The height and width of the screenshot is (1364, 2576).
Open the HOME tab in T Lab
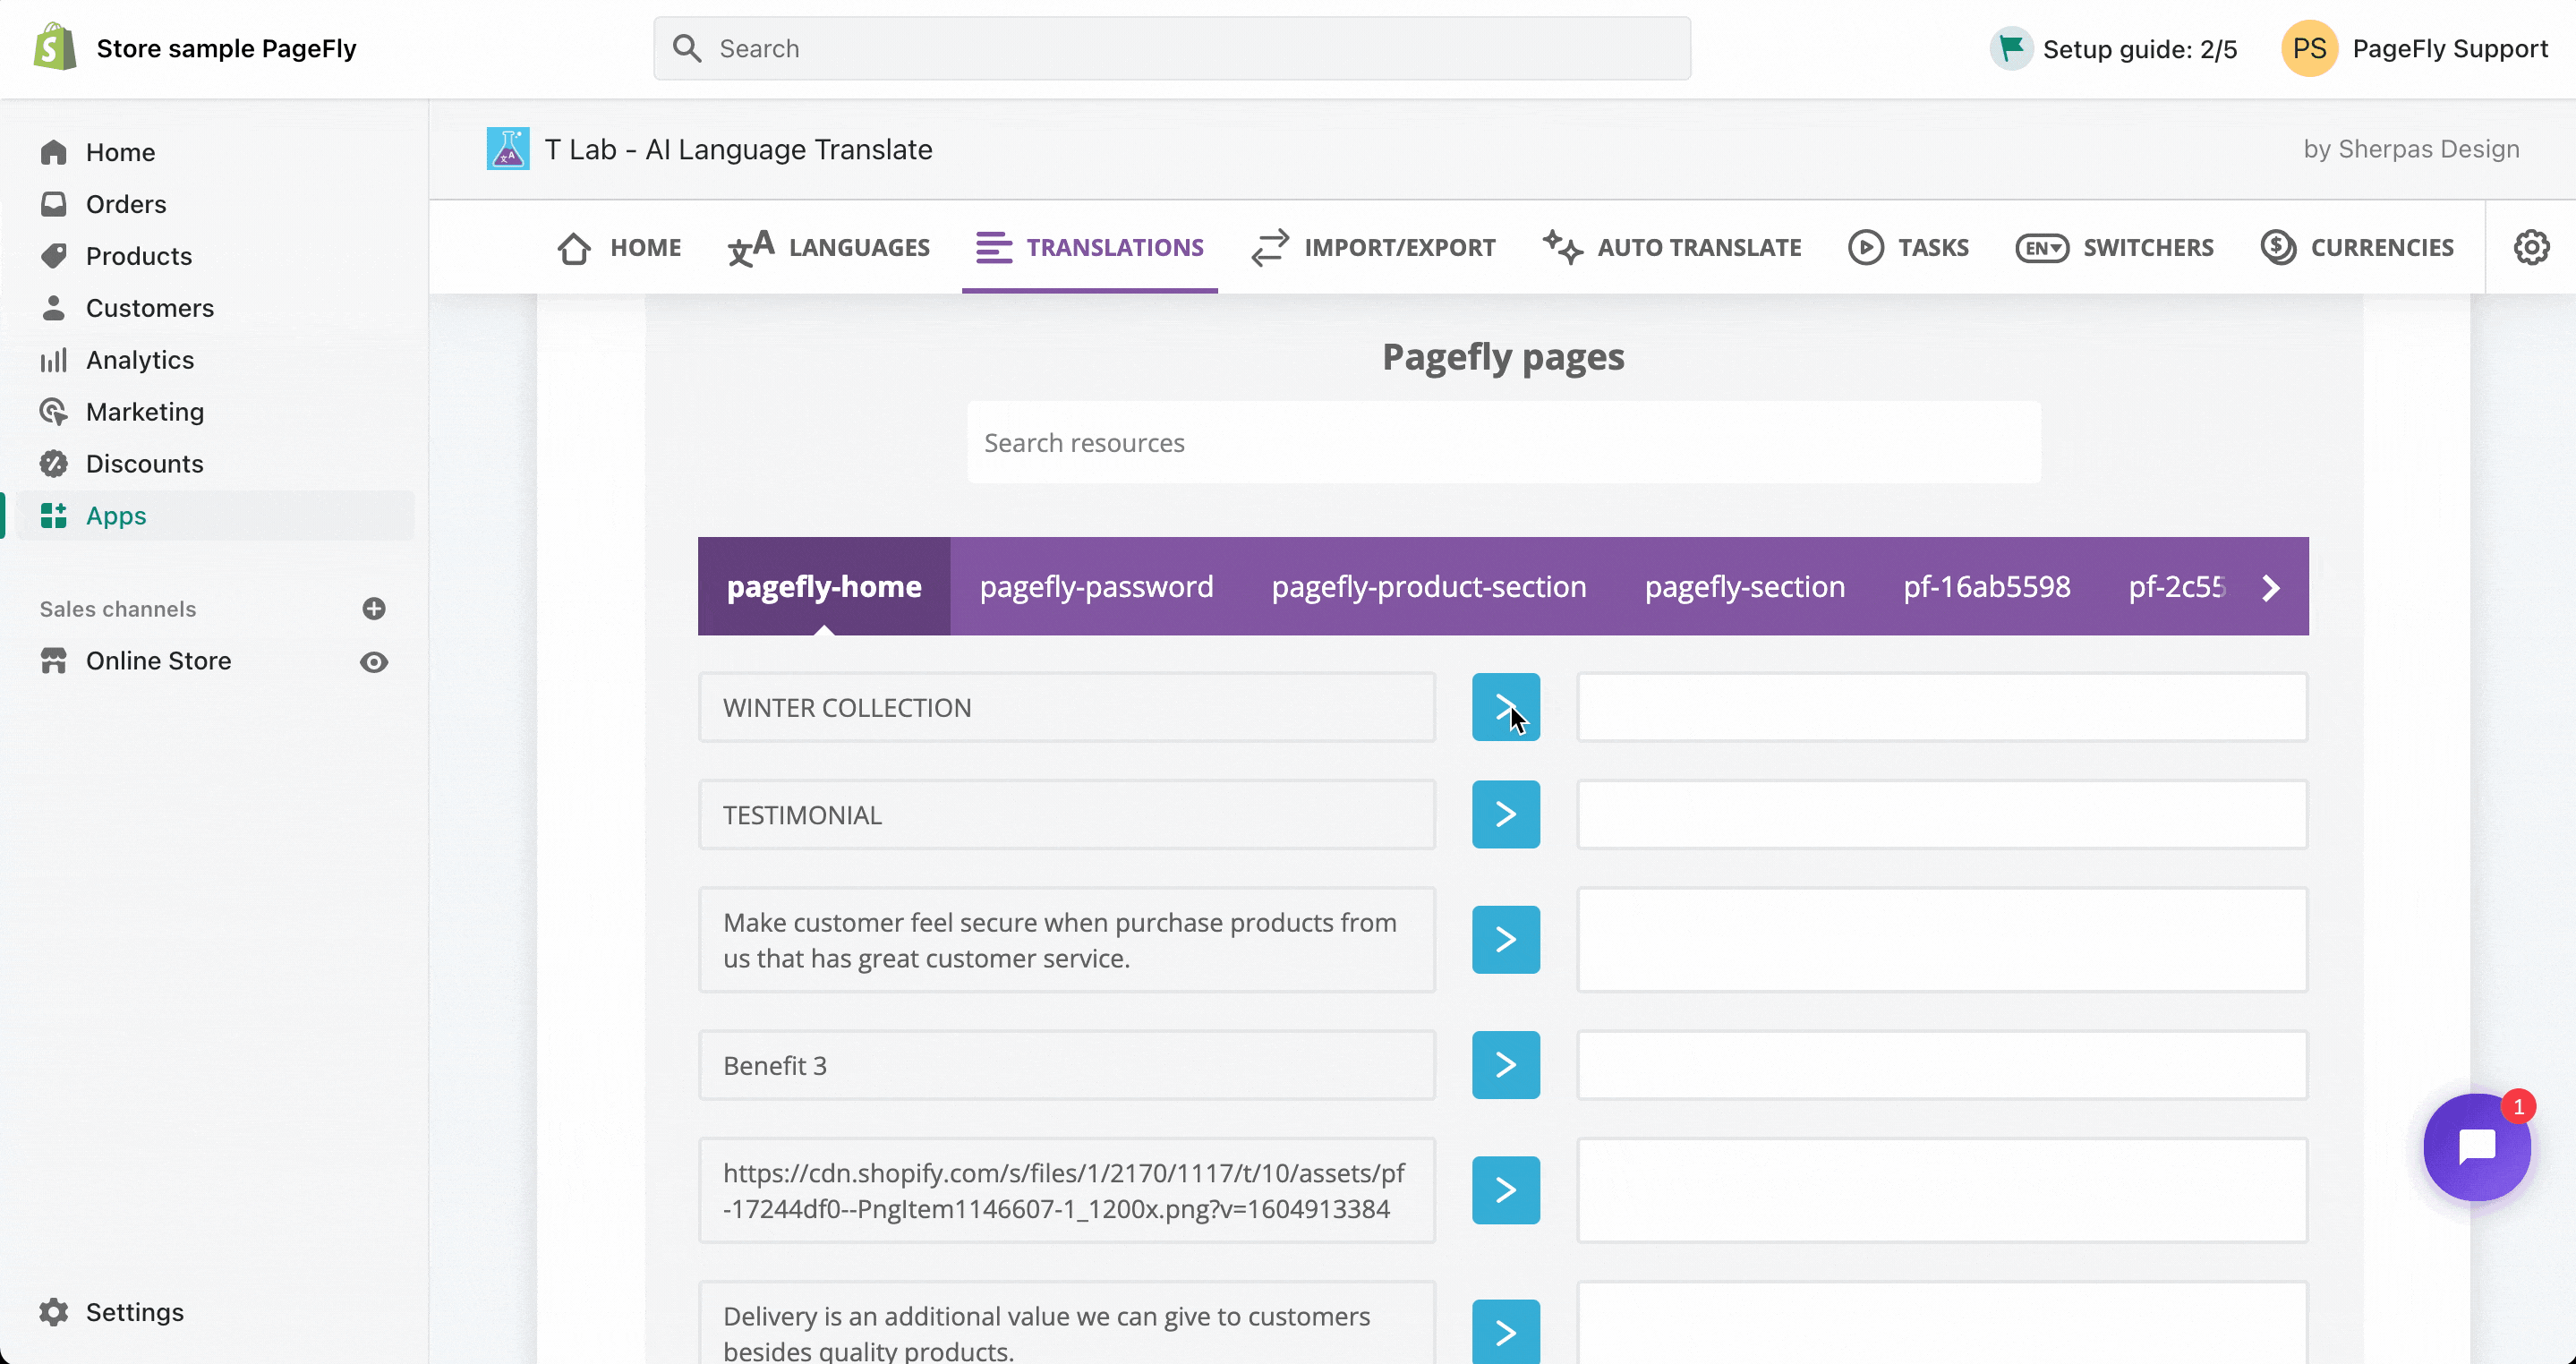click(x=619, y=247)
